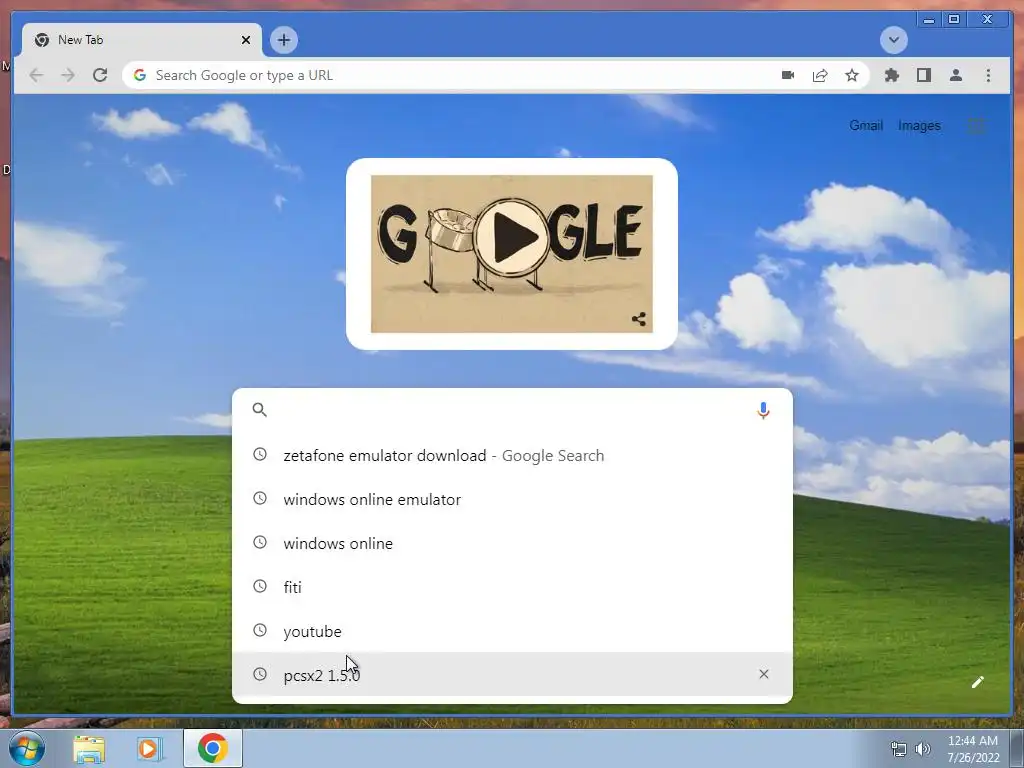Maximize the Chrome window
The image size is (1024, 768).
(953, 20)
